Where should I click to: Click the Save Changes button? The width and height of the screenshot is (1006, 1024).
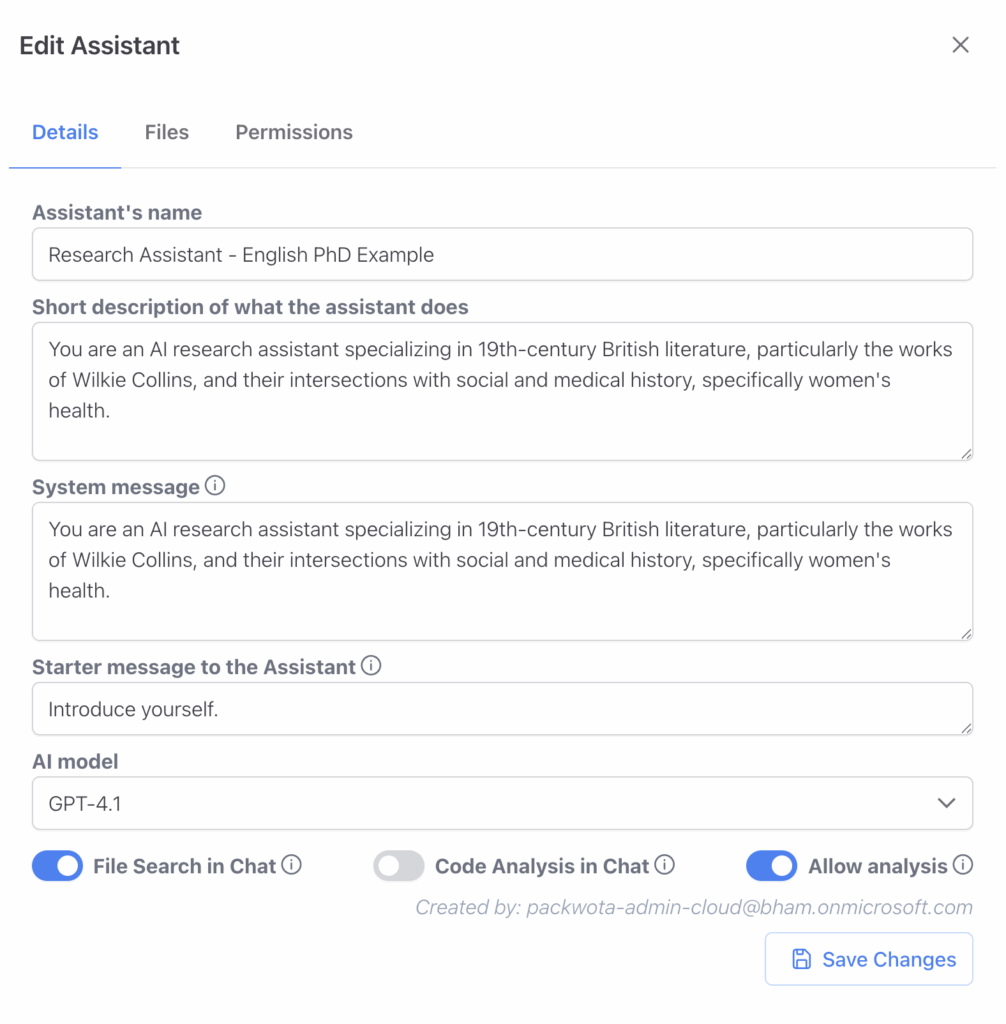click(868, 959)
